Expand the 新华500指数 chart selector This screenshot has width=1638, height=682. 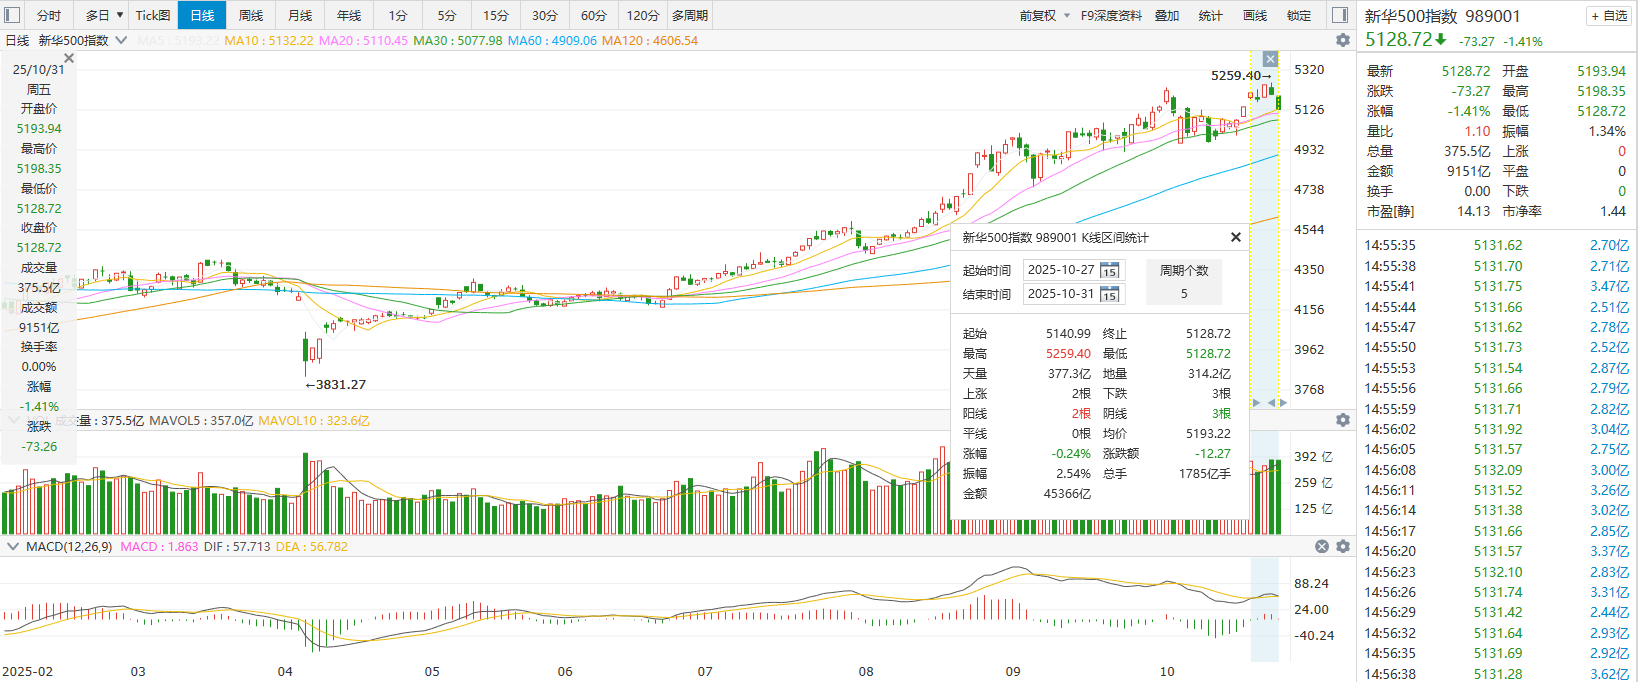[x=121, y=40]
